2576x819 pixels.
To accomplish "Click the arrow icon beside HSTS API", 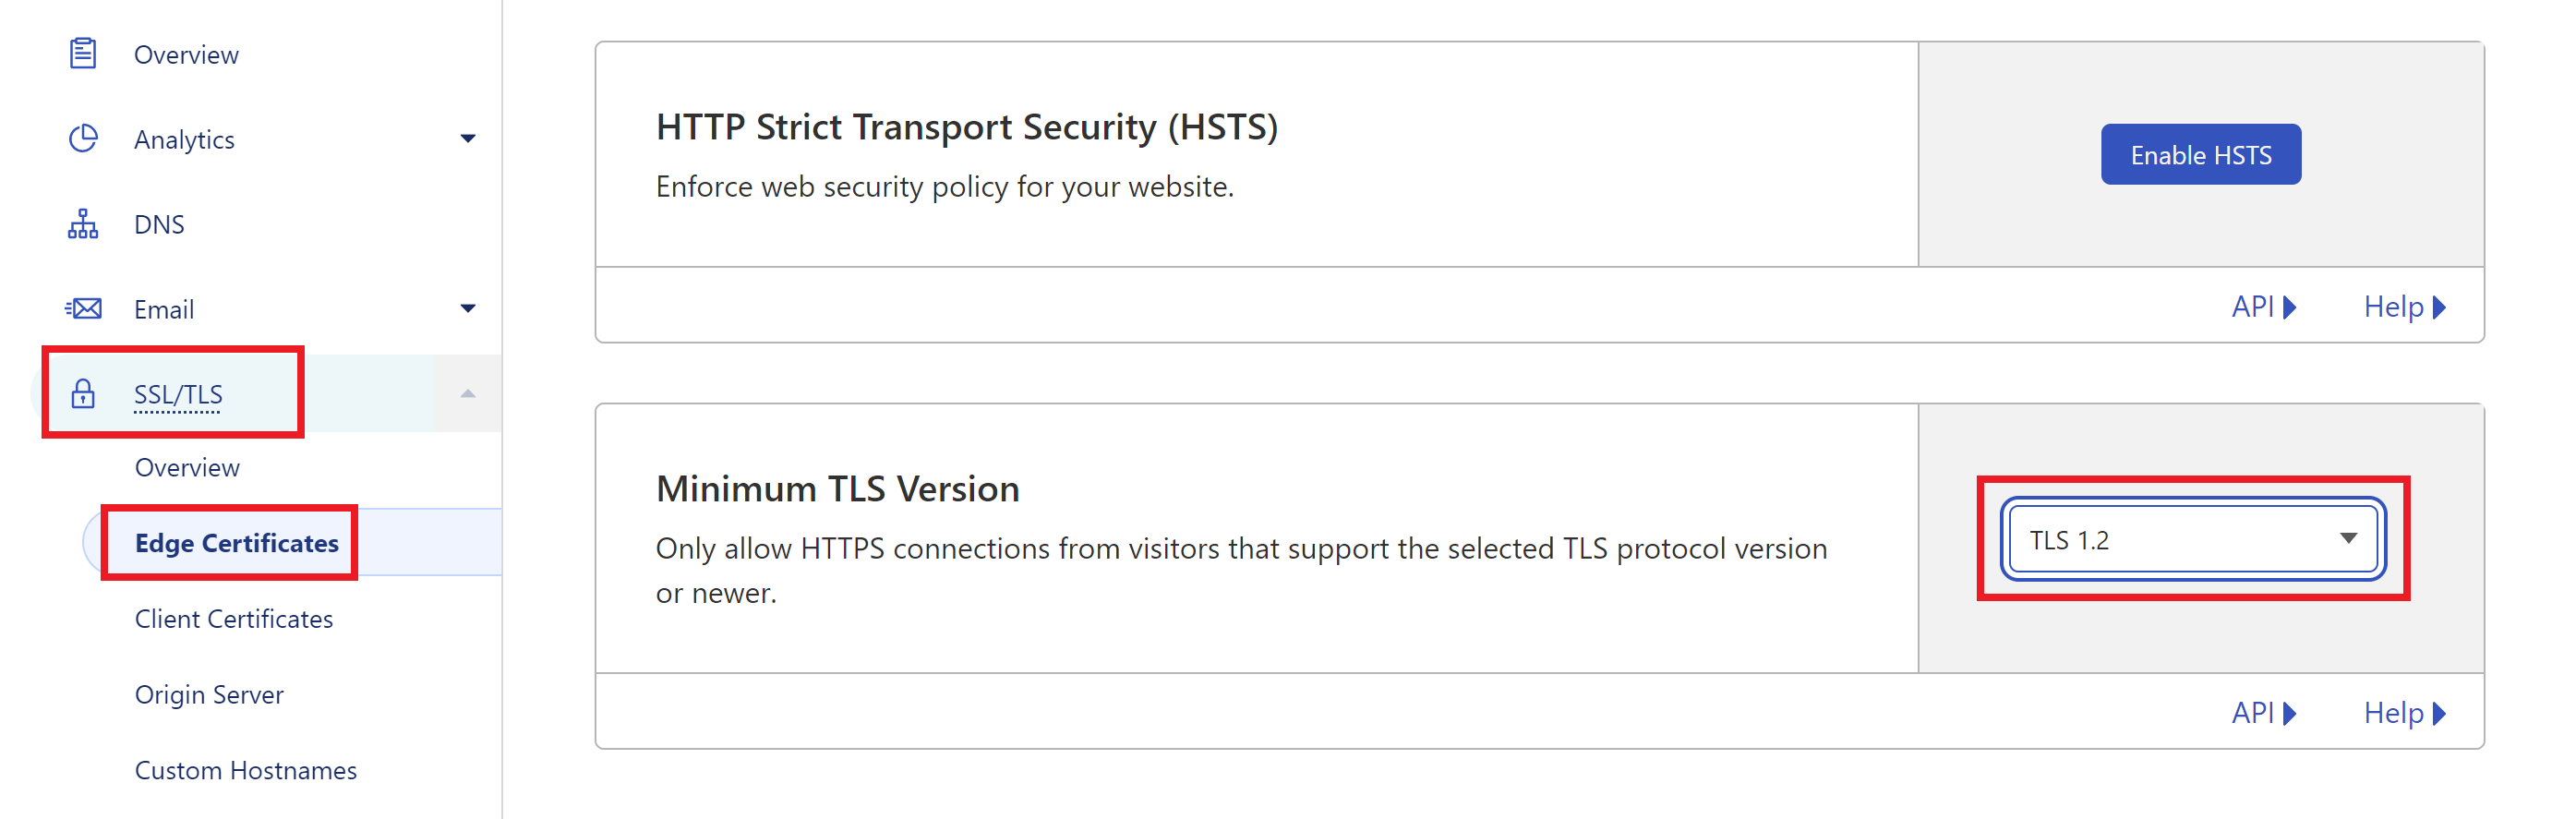I will point(2290,307).
